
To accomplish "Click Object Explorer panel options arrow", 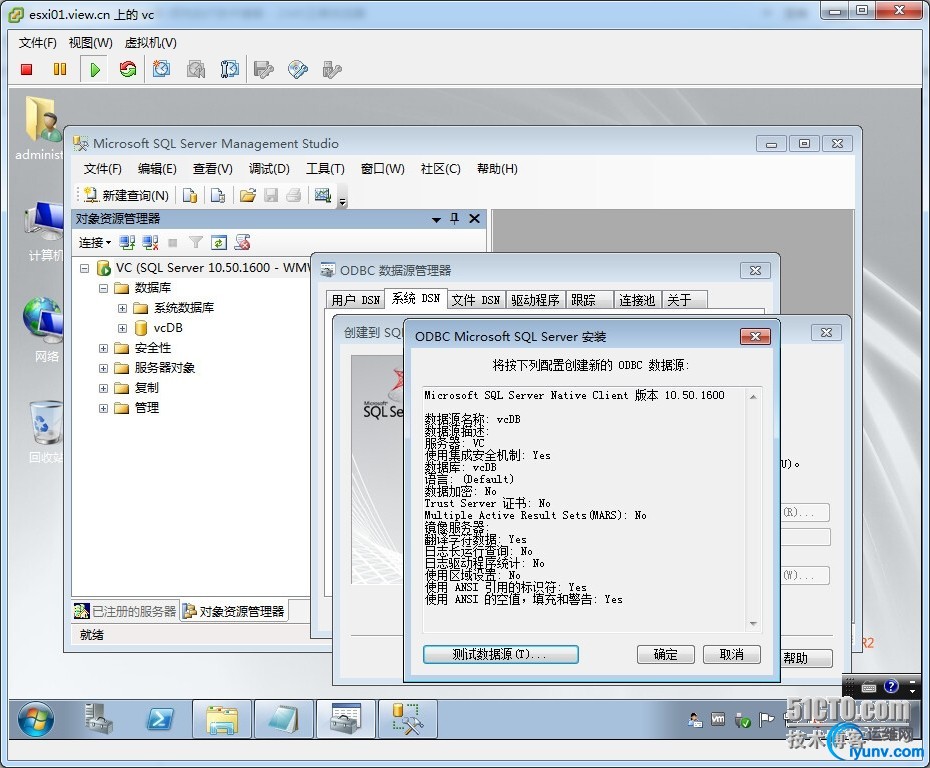I will pos(437,219).
